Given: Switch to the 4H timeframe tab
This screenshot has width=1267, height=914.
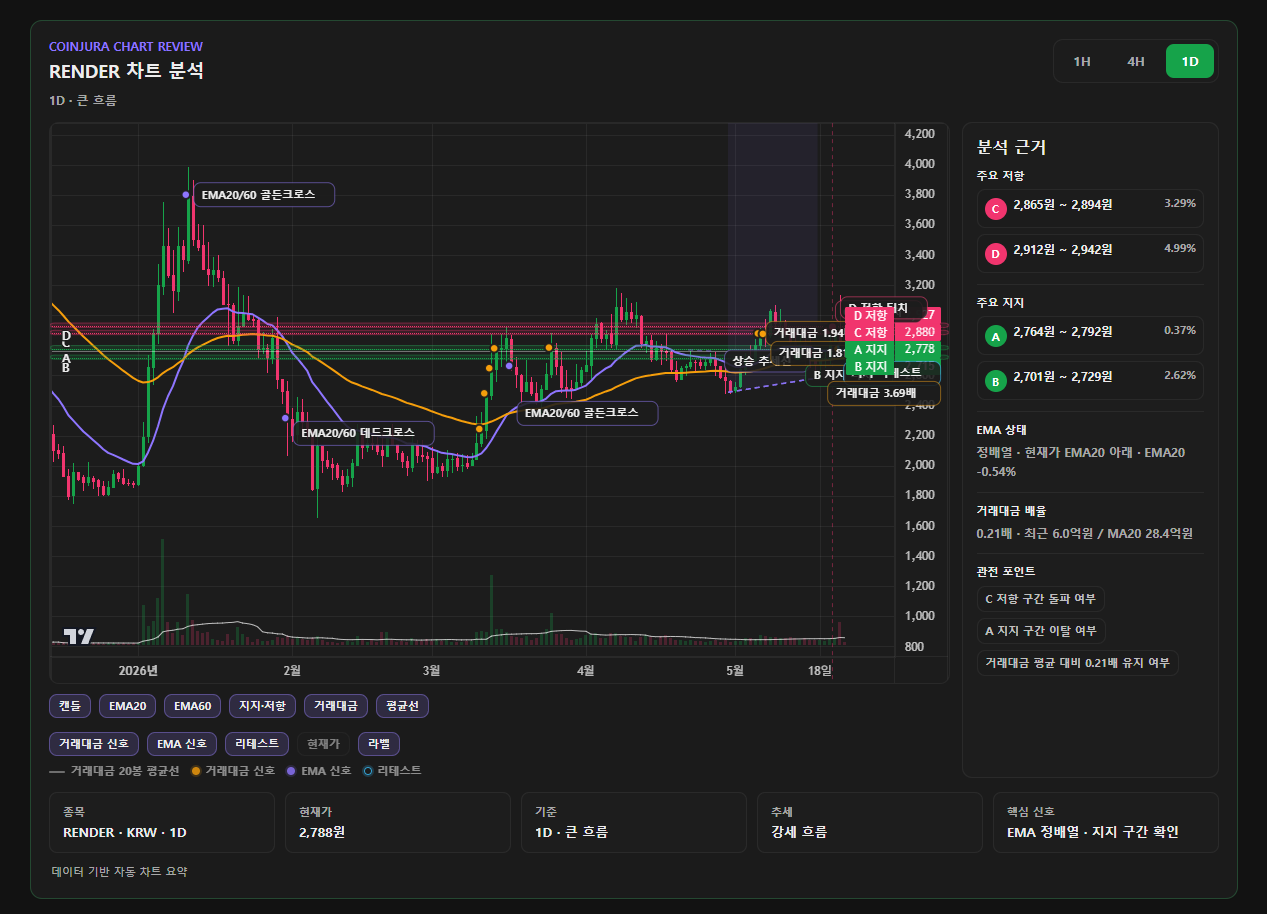Looking at the screenshot, I should pos(1136,61).
